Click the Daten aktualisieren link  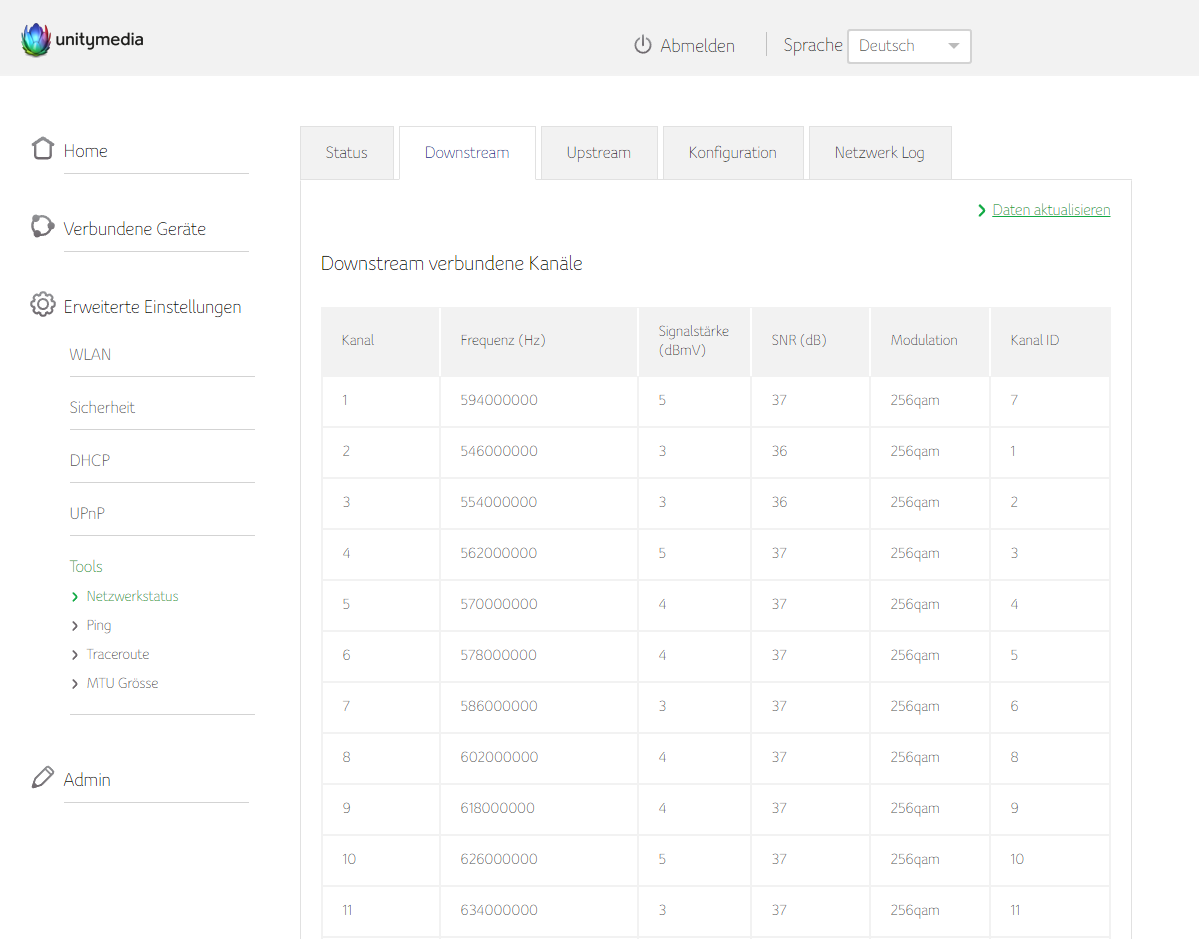(x=1051, y=210)
